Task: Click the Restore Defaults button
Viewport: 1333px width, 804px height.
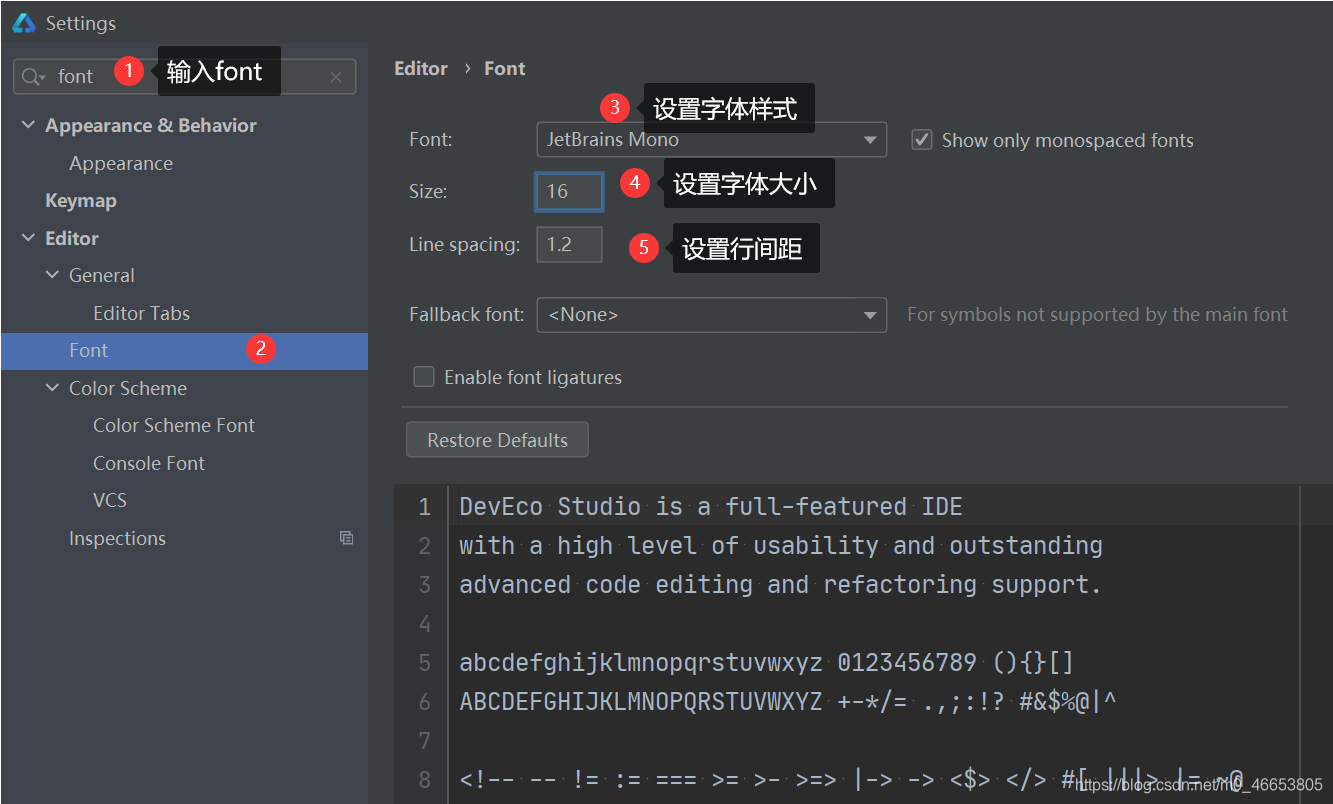Action: (x=497, y=440)
